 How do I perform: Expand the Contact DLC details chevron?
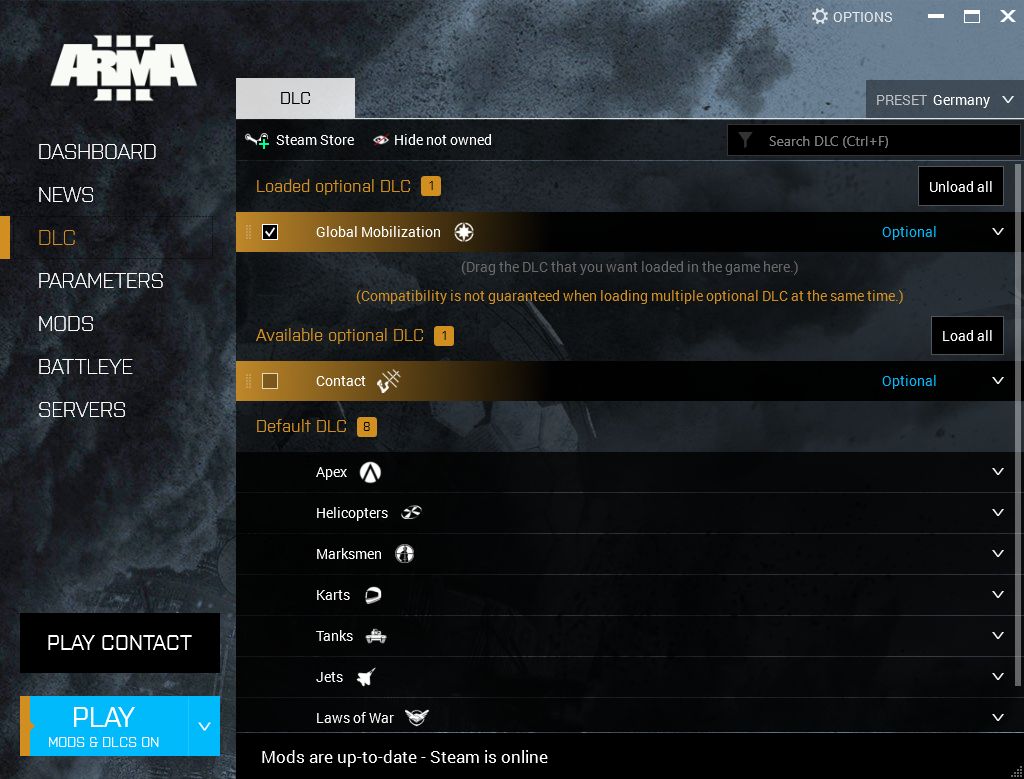point(998,380)
